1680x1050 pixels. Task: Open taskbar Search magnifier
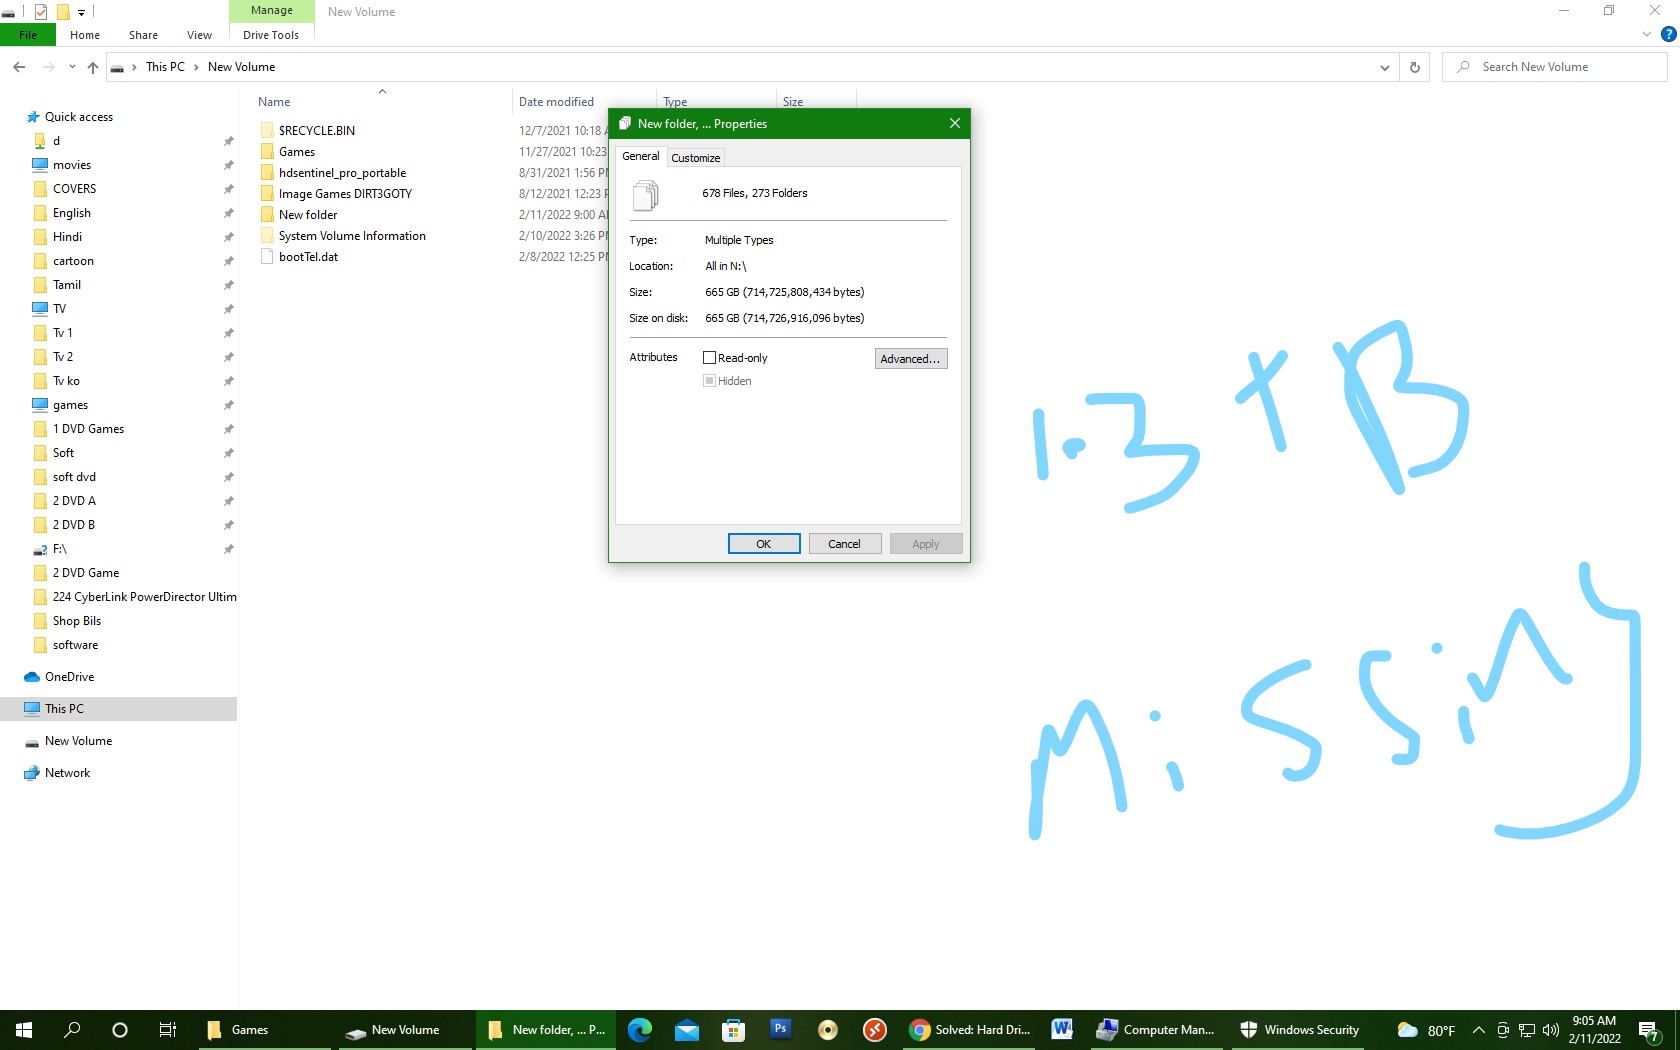coord(72,1029)
